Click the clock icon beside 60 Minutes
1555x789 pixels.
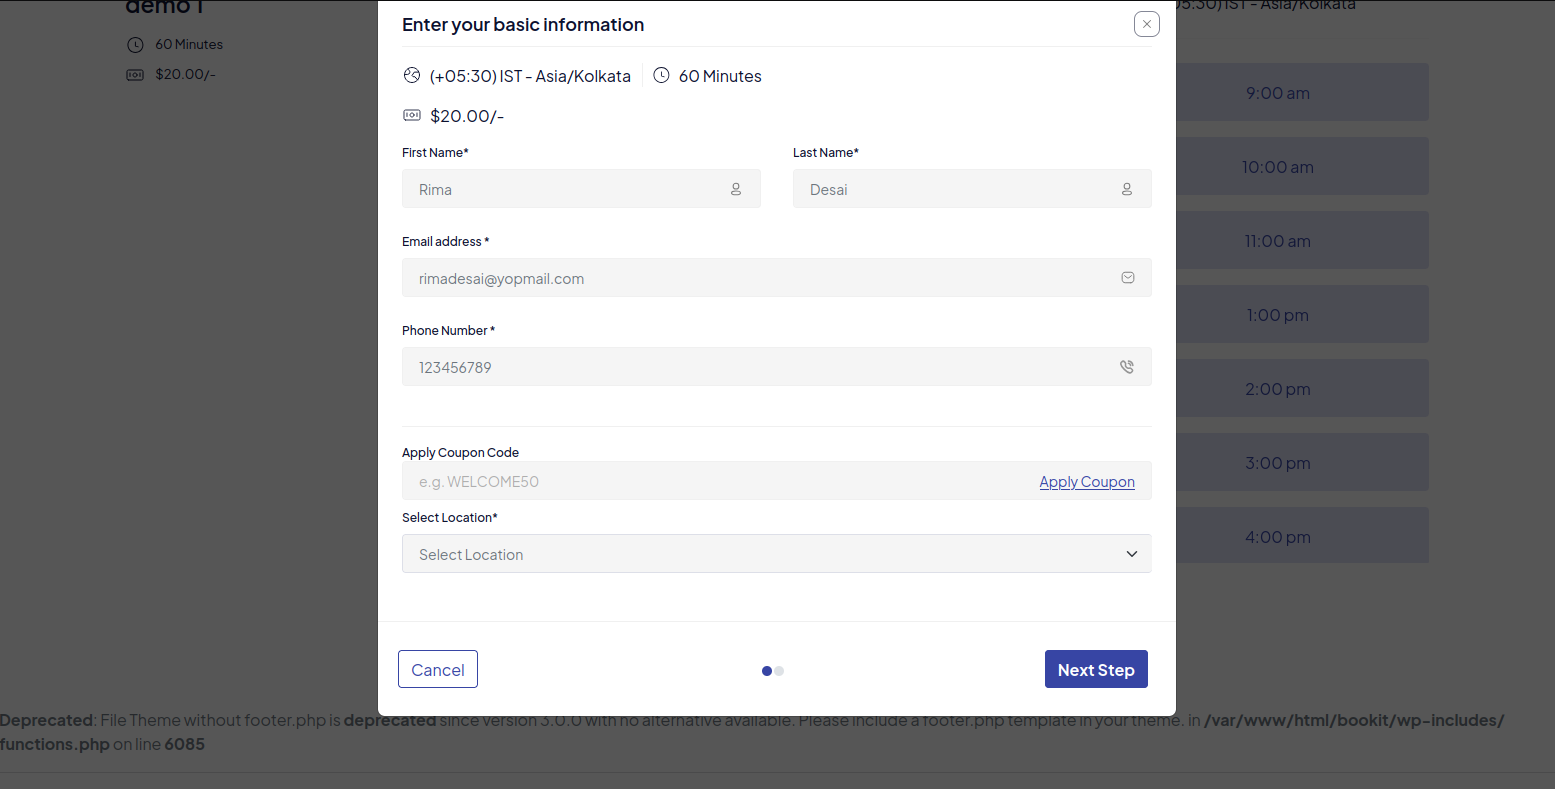[661, 75]
